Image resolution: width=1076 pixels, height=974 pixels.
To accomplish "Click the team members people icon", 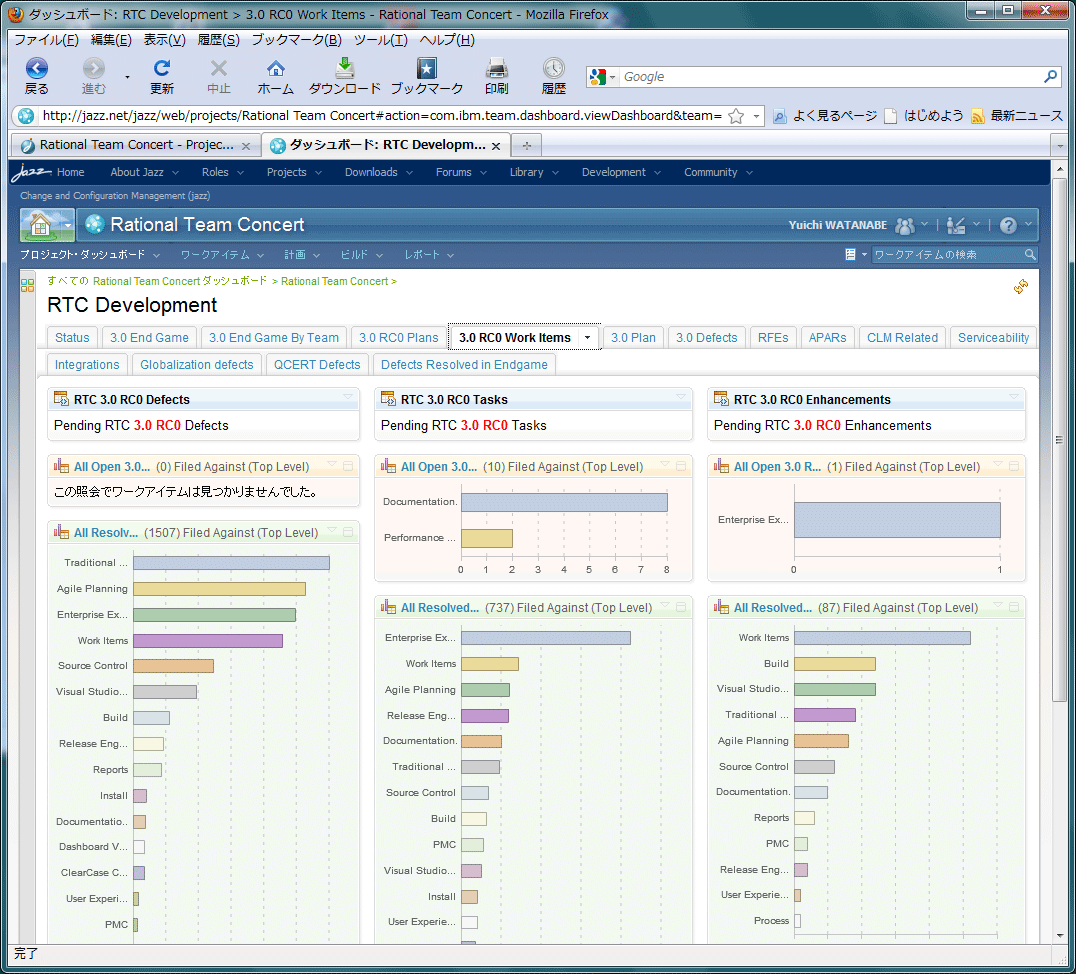I will (x=905, y=225).
